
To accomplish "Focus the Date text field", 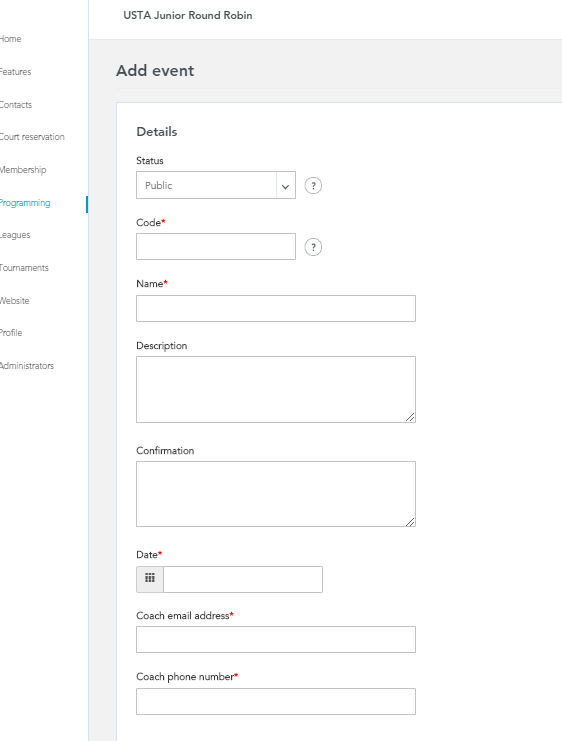I will (243, 579).
